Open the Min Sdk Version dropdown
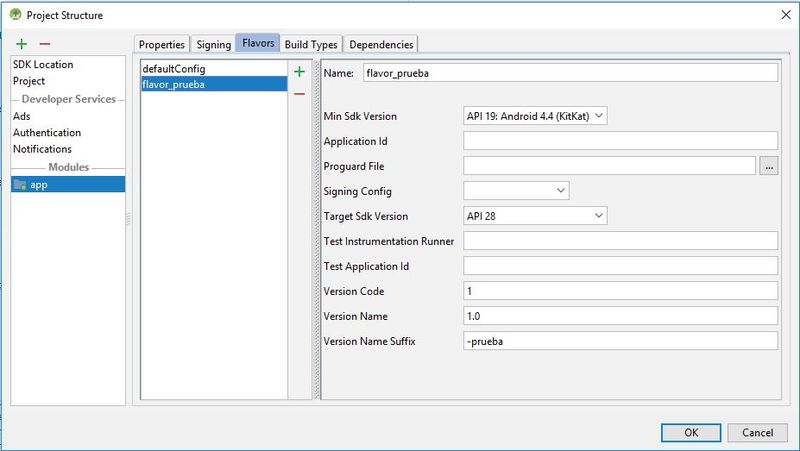 point(535,116)
